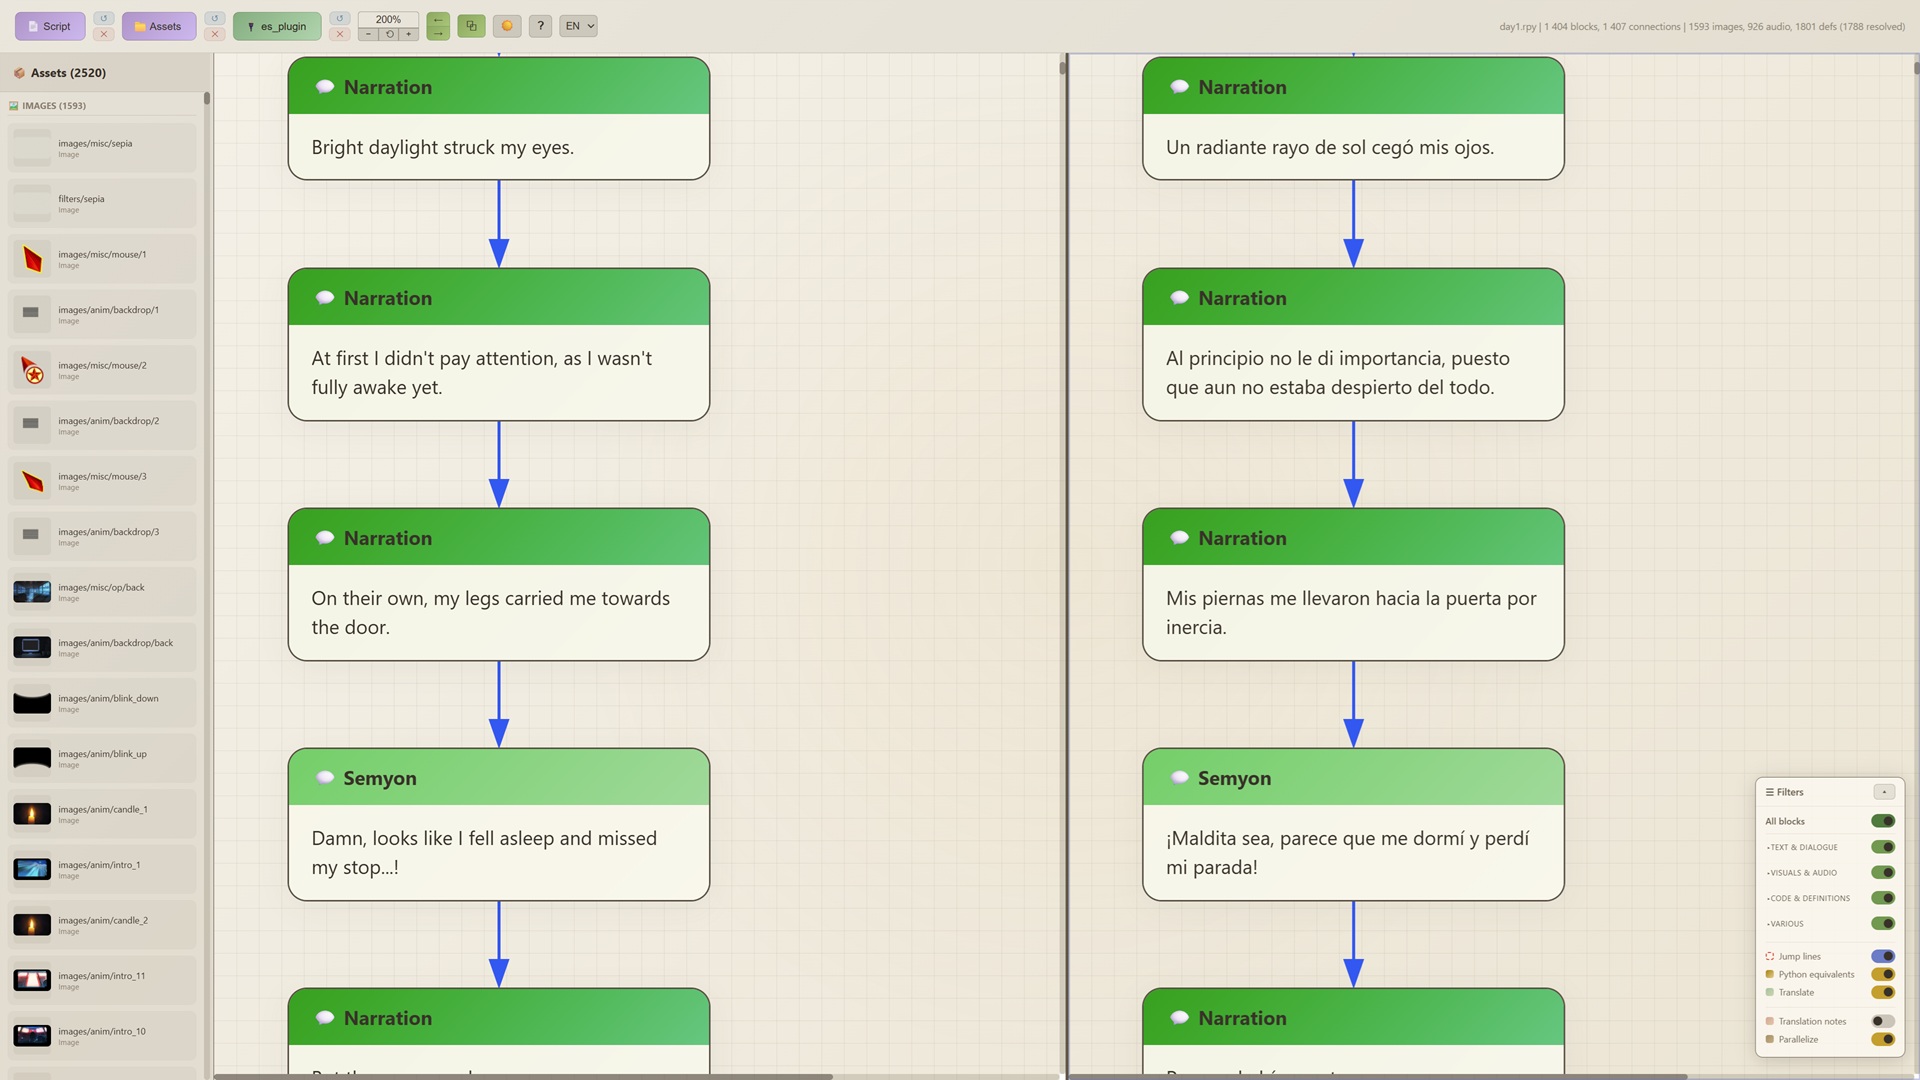Click the es_plugin button

point(277,26)
